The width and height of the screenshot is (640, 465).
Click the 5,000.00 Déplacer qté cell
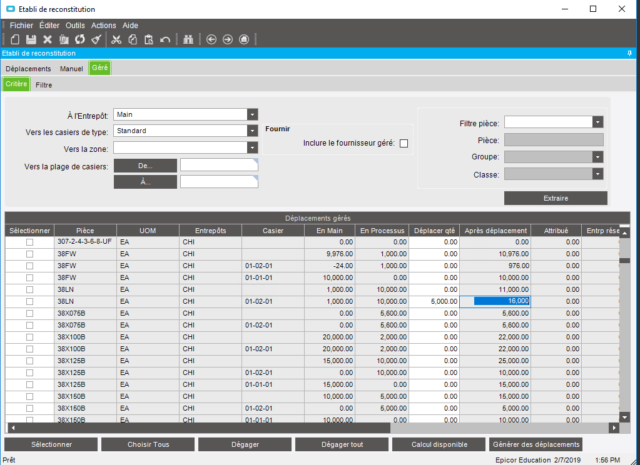434,301
